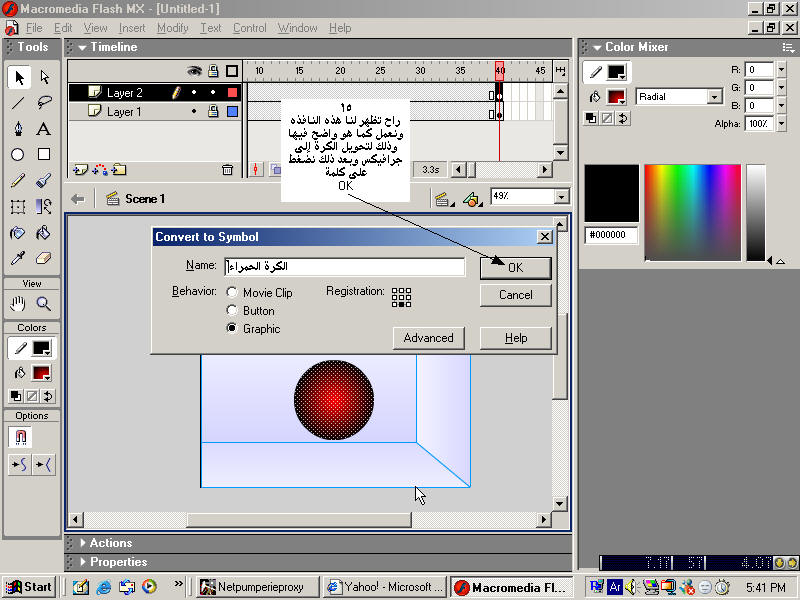800x600 pixels.
Task: Select the Fill Transform tool
Action: coord(44,207)
